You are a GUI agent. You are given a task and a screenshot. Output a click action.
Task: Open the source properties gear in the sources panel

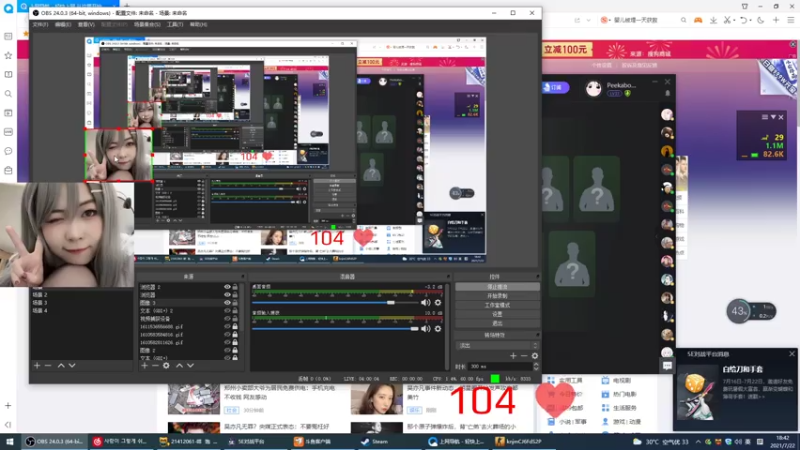[x=166, y=365]
